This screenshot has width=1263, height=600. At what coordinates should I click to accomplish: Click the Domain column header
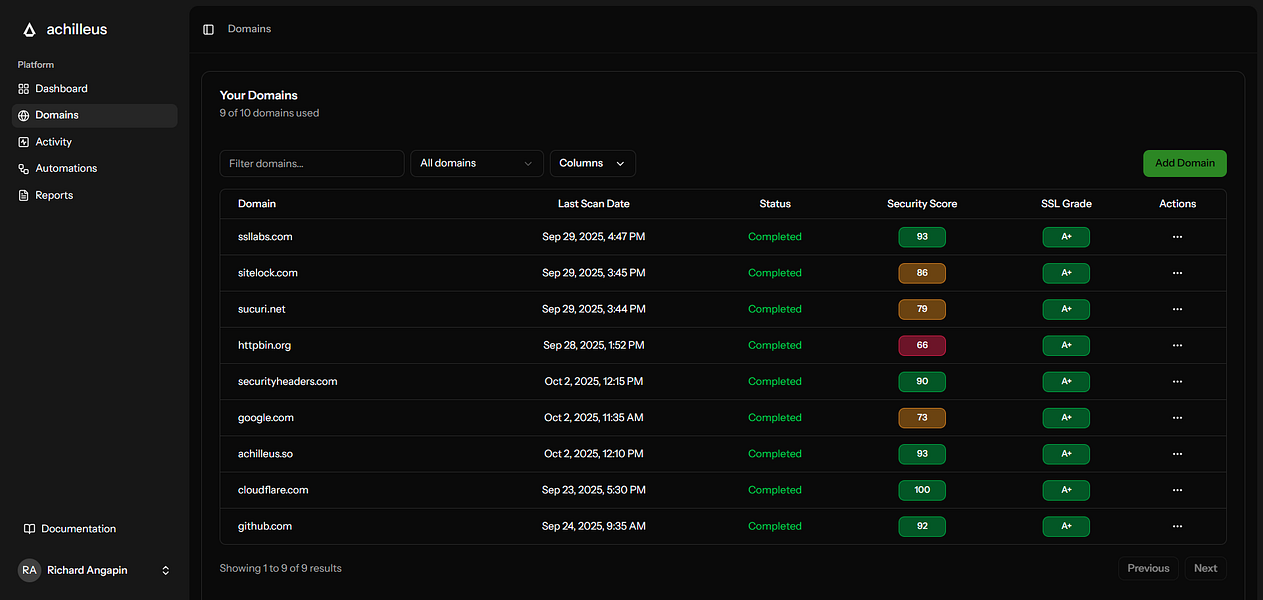coord(257,204)
